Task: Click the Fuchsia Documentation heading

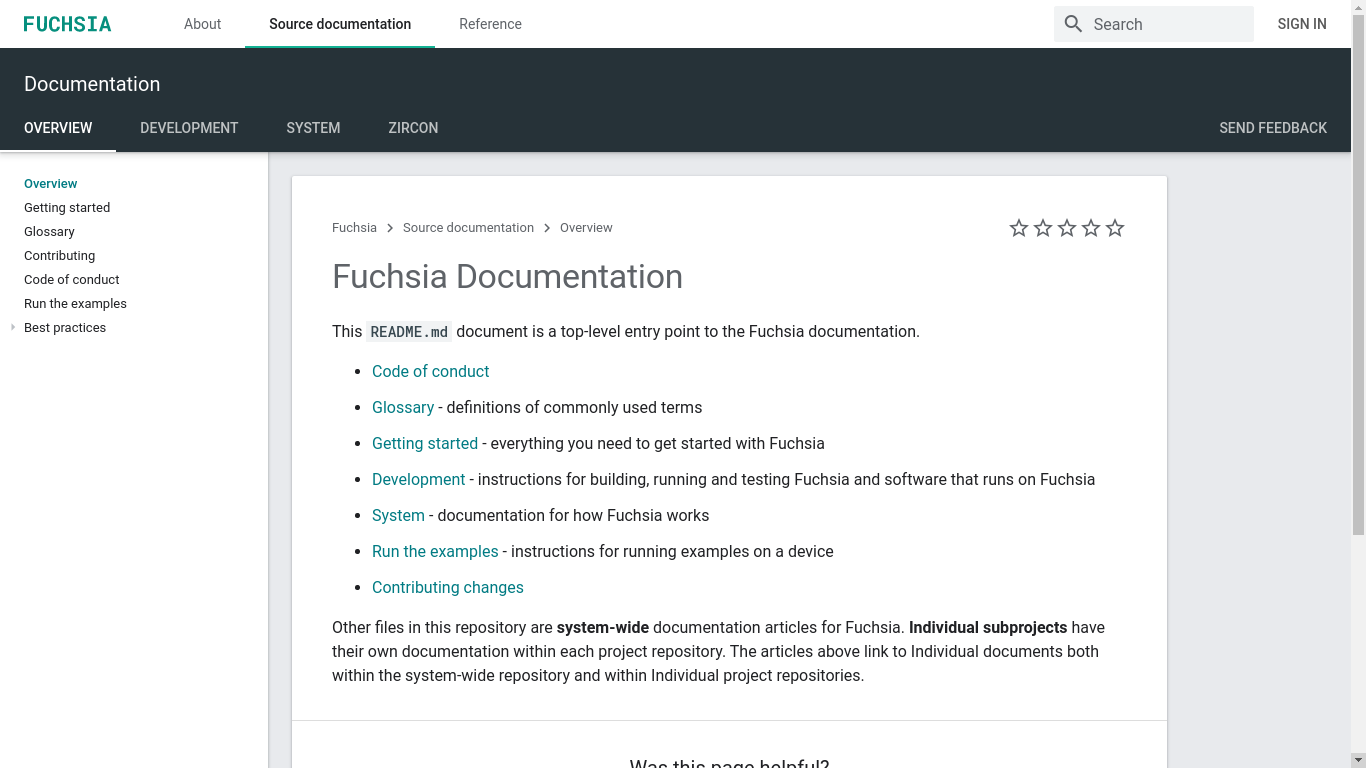Action: pos(507,276)
